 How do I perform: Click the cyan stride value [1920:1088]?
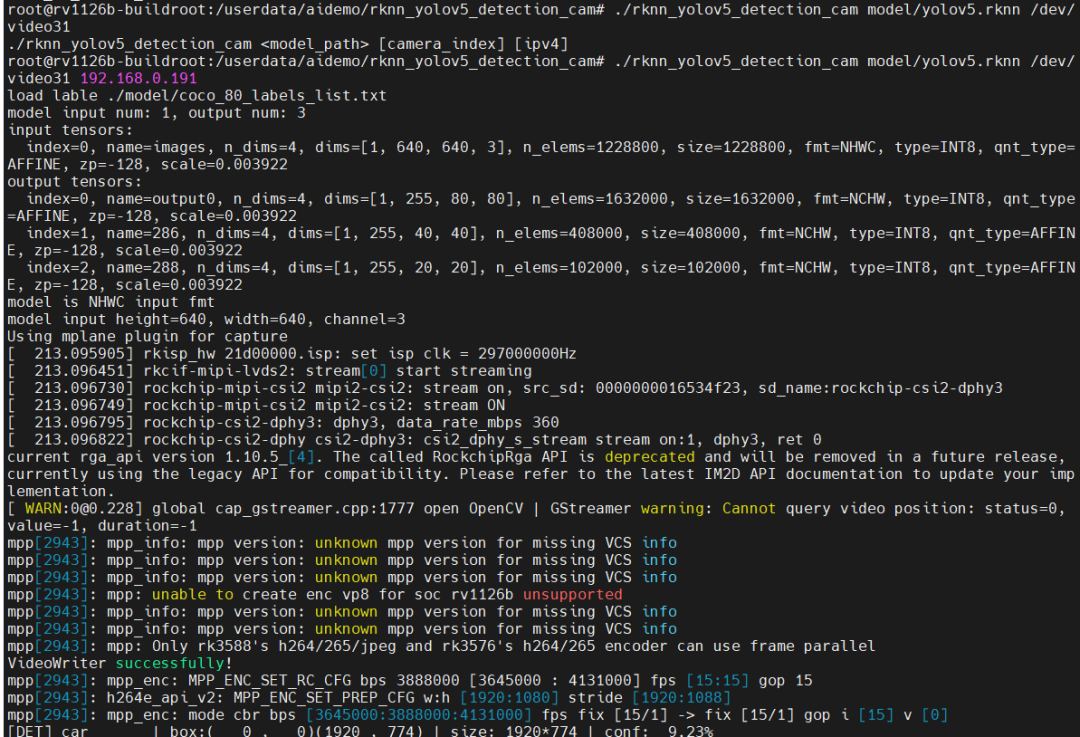pyautogui.click(x=681, y=698)
